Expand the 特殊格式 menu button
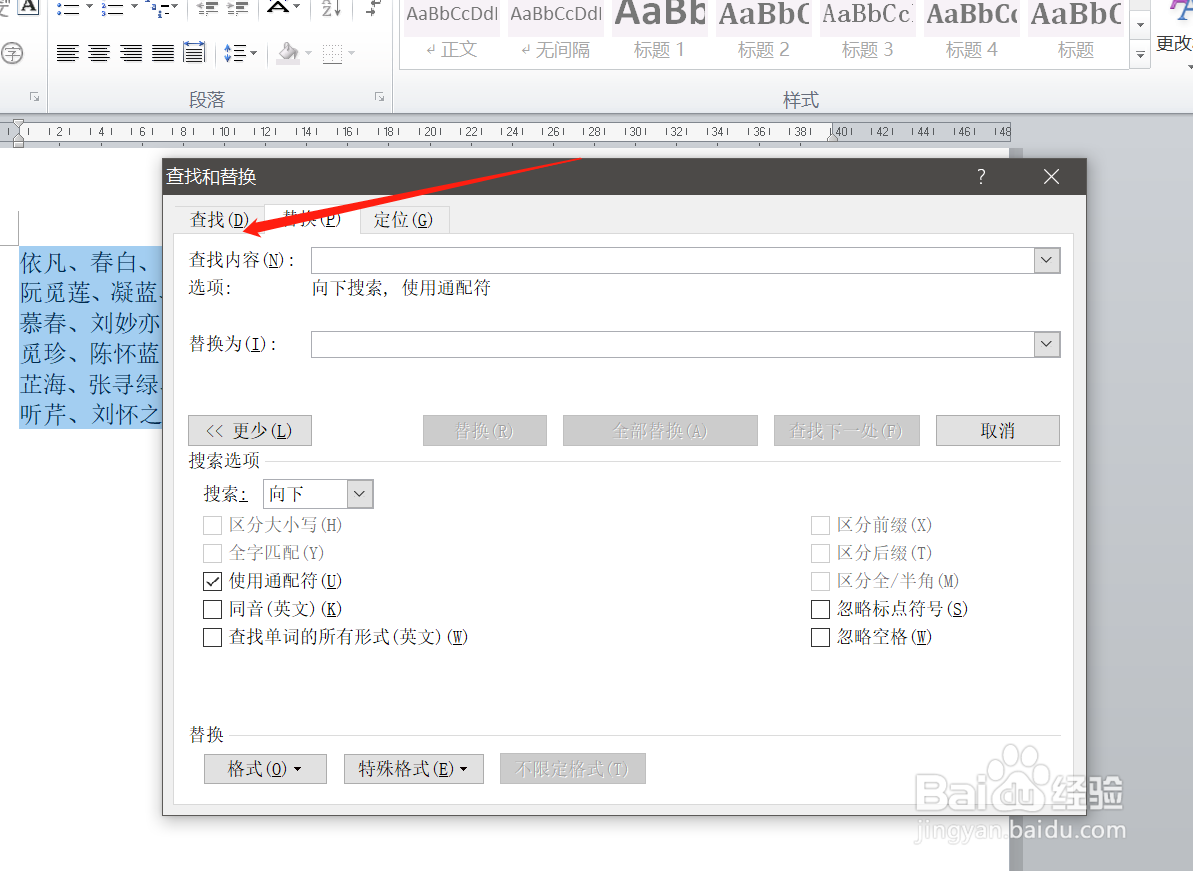The width and height of the screenshot is (1193, 871). tap(414, 769)
